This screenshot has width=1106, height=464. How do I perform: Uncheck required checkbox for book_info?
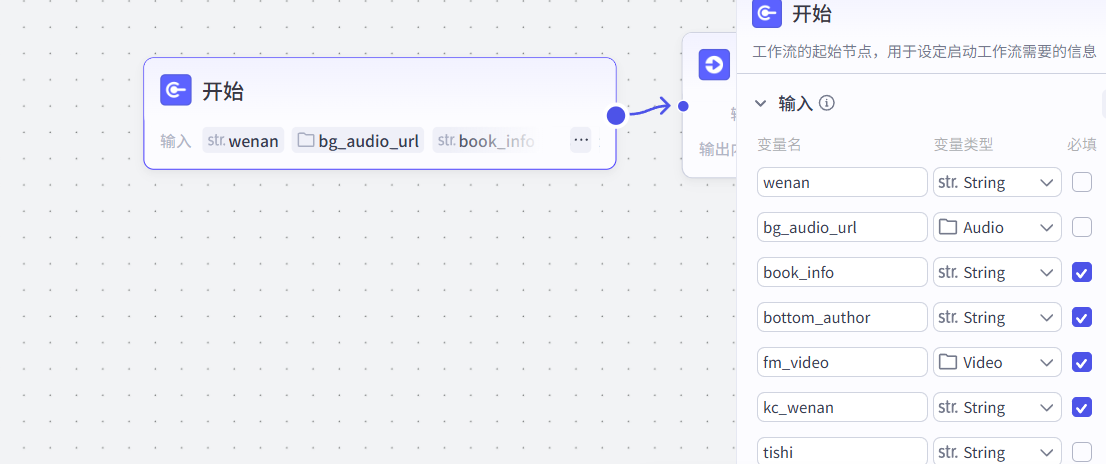[1081, 272]
